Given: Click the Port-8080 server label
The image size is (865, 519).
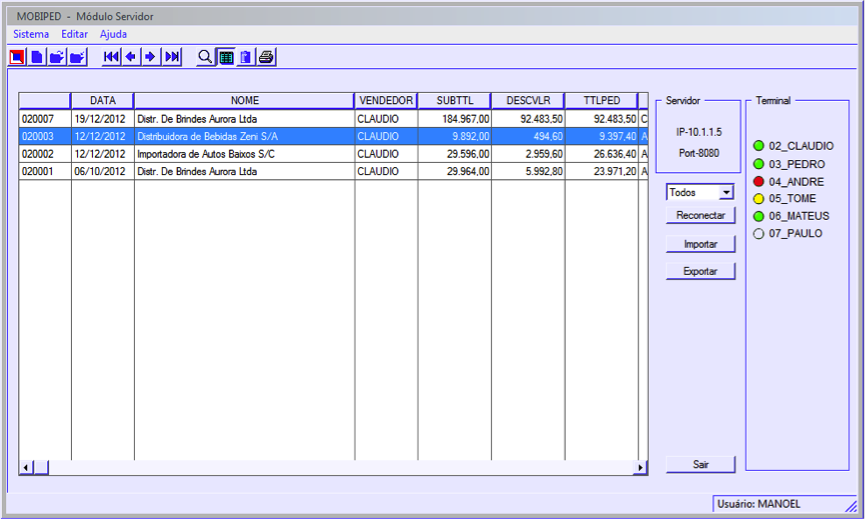Looking at the screenshot, I should (x=698, y=153).
